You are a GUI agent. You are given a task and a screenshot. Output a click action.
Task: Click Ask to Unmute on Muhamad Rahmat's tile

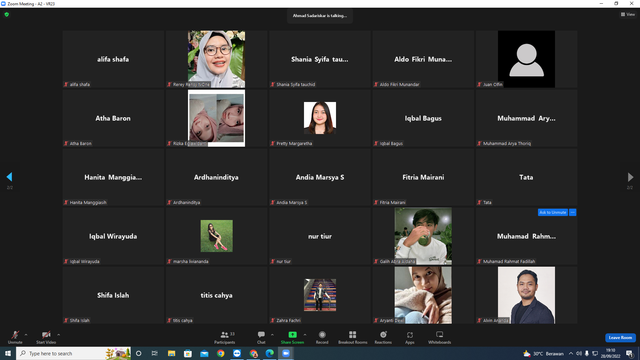[x=553, y=212]
